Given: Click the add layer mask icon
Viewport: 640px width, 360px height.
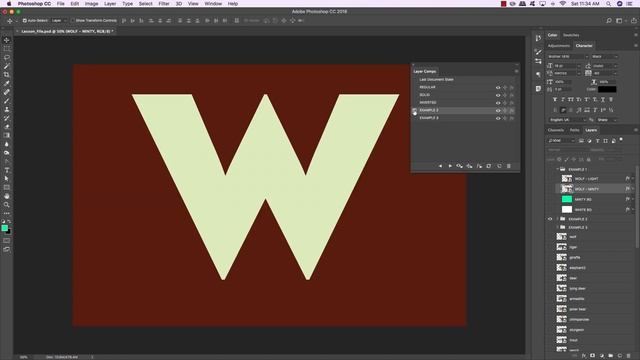Looking at the screenshot, I should 593,356.
